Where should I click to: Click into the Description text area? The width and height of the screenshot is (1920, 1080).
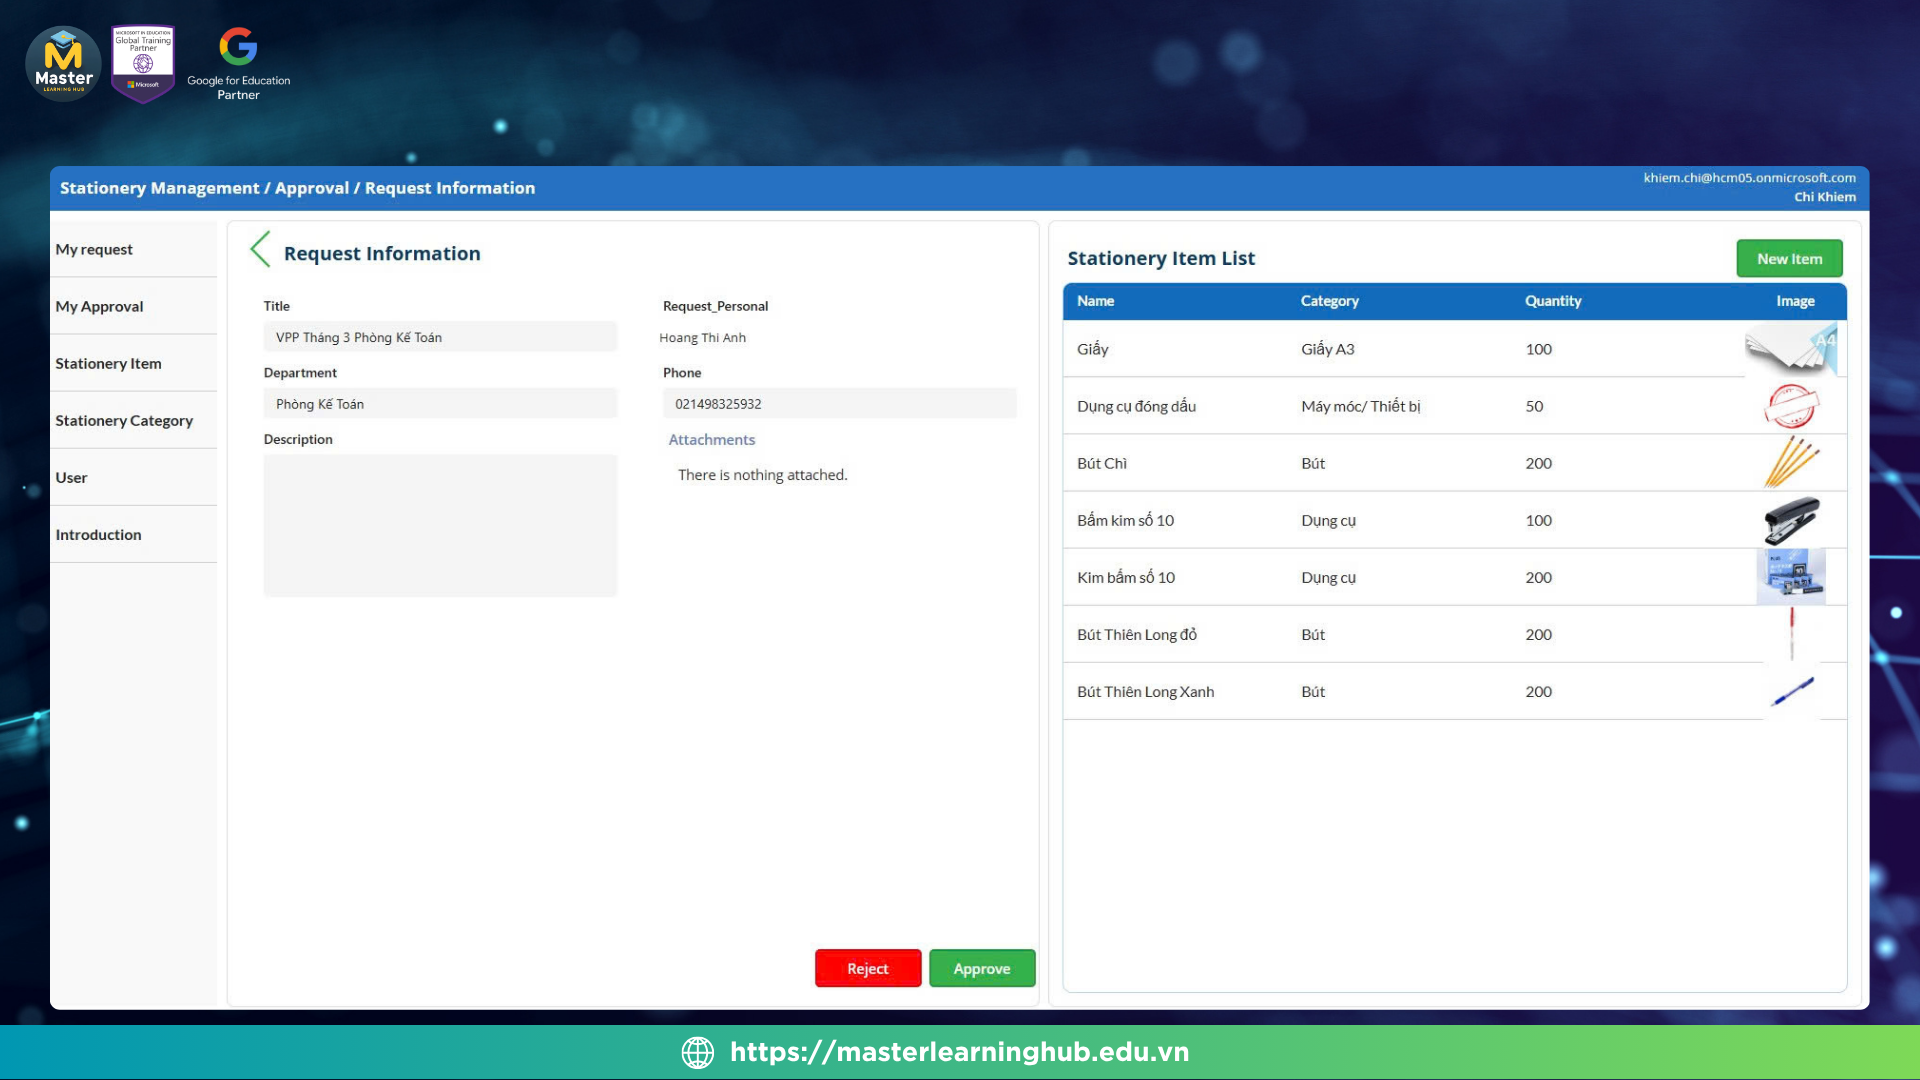(x=440, y=525)
